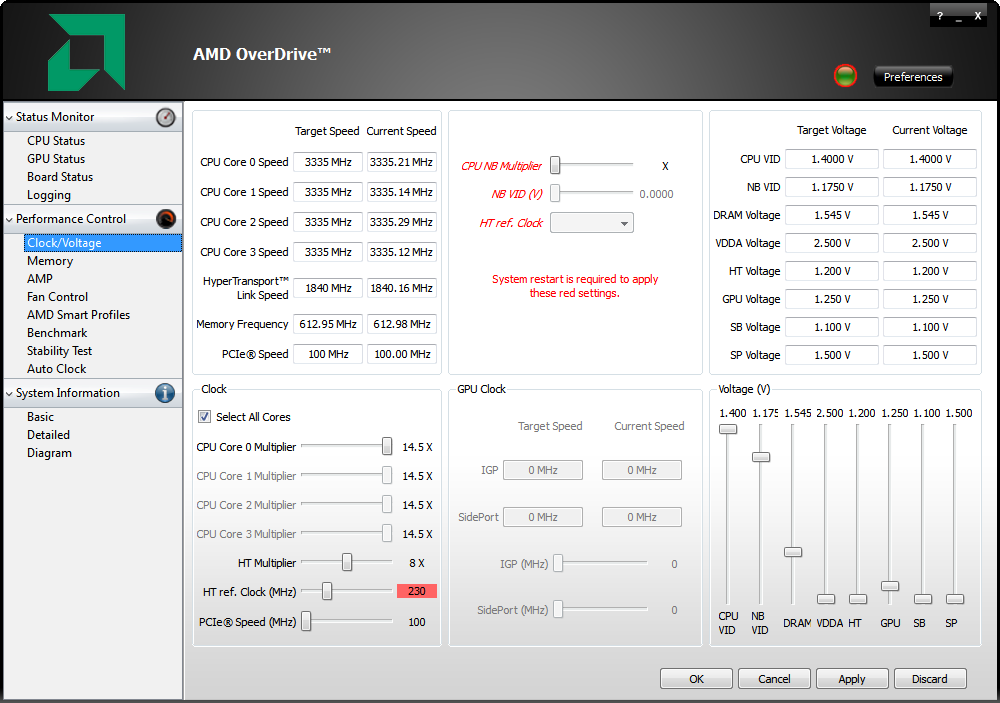The width and height of the screenshot is (1000, 703).
Task: Toggle the Select All Cores checkbox
Action: (205, 417)
